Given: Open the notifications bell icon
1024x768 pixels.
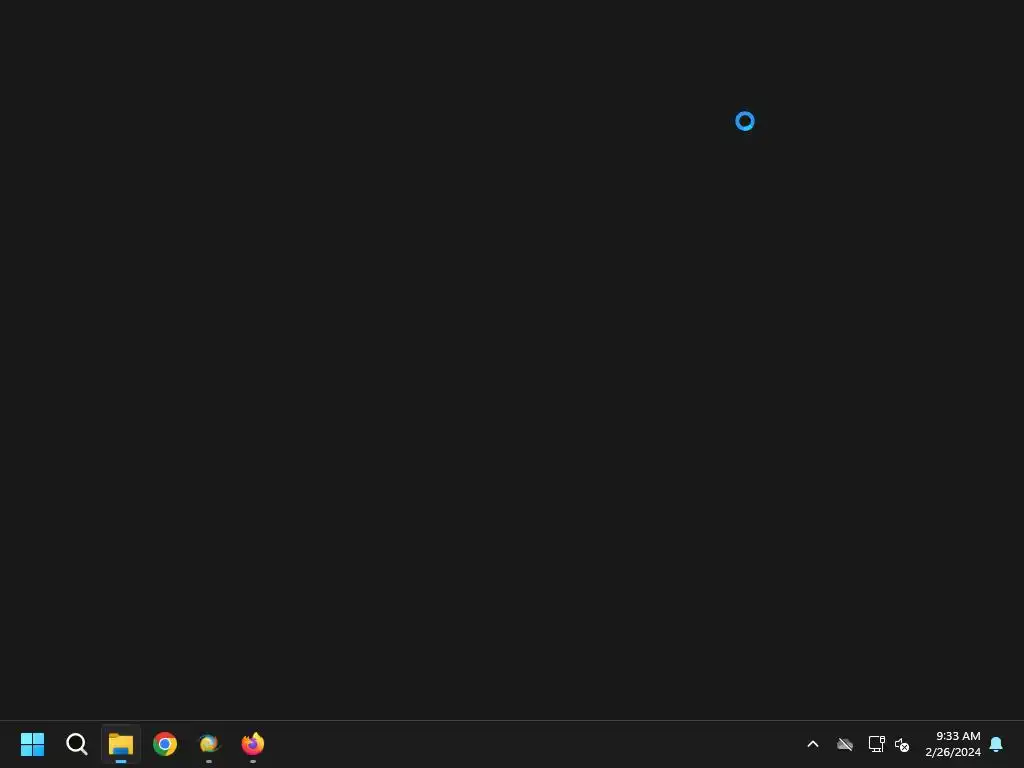Looking at the screenshot, I should 996,744.
